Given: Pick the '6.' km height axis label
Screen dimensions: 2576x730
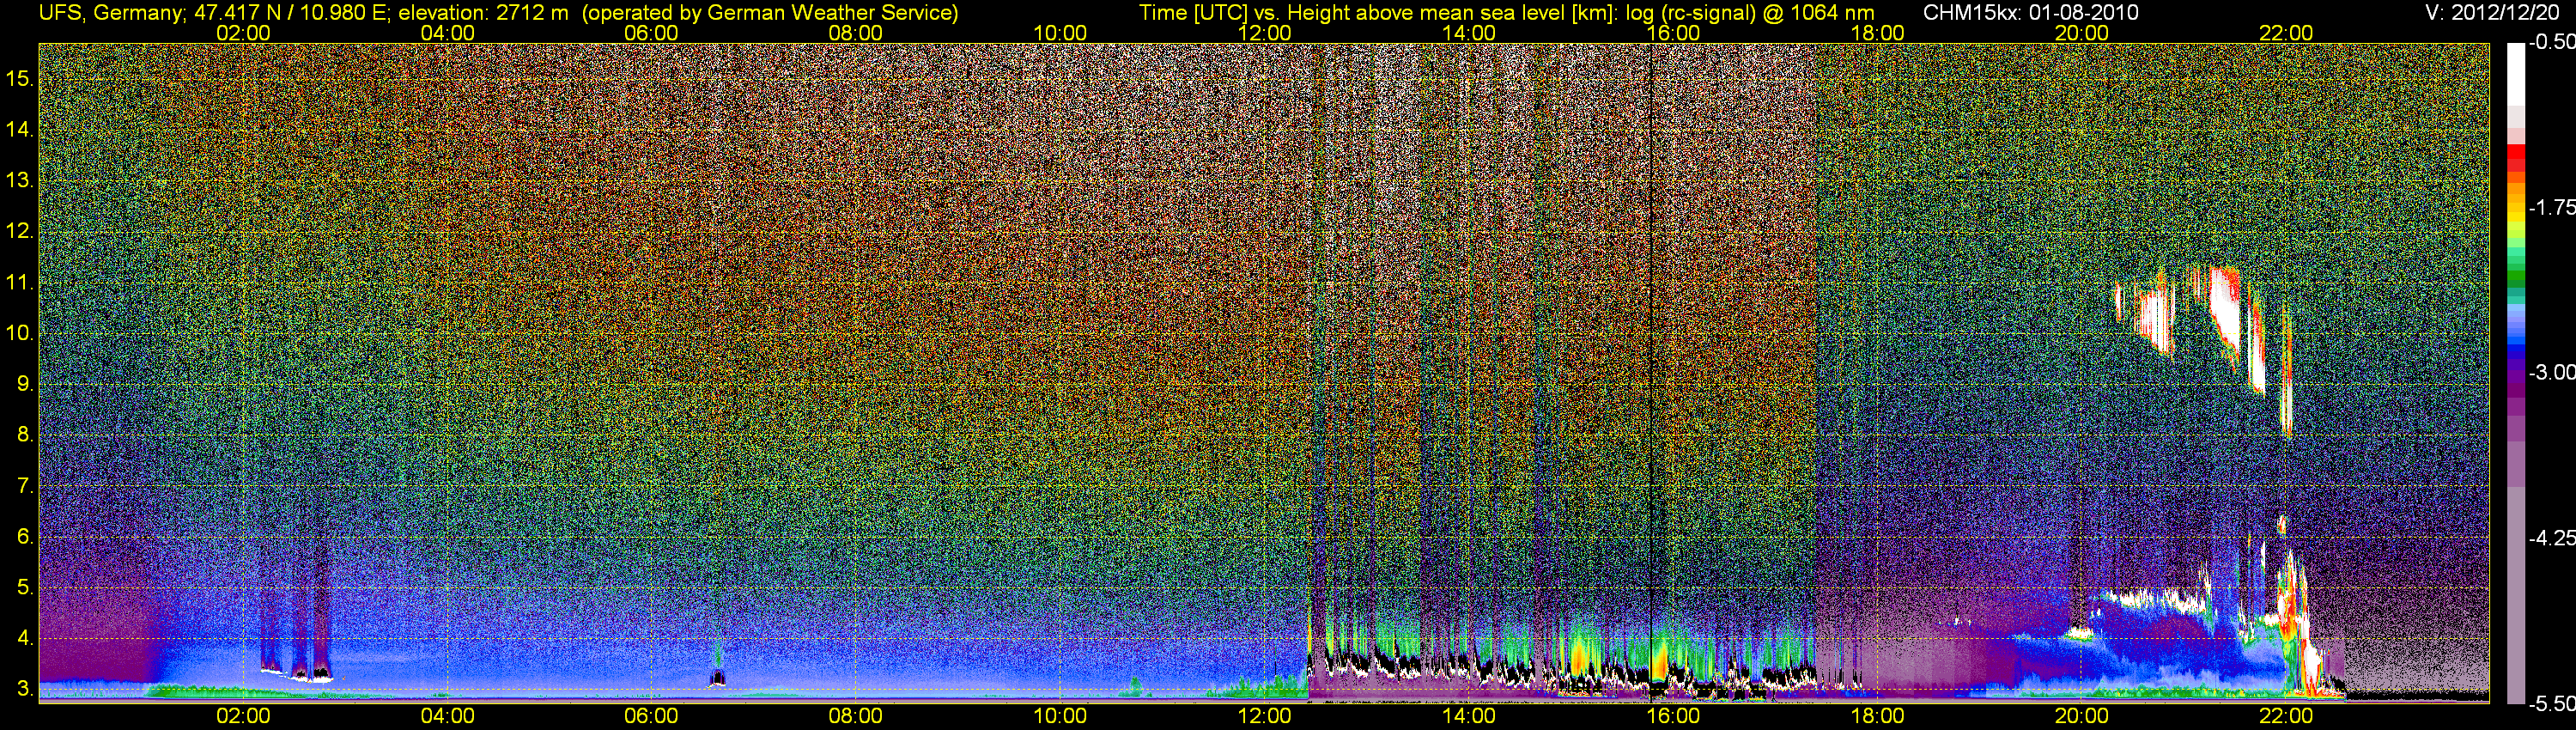Looking at the screenshot, I should pyautogui.click(x=25, y=537).
